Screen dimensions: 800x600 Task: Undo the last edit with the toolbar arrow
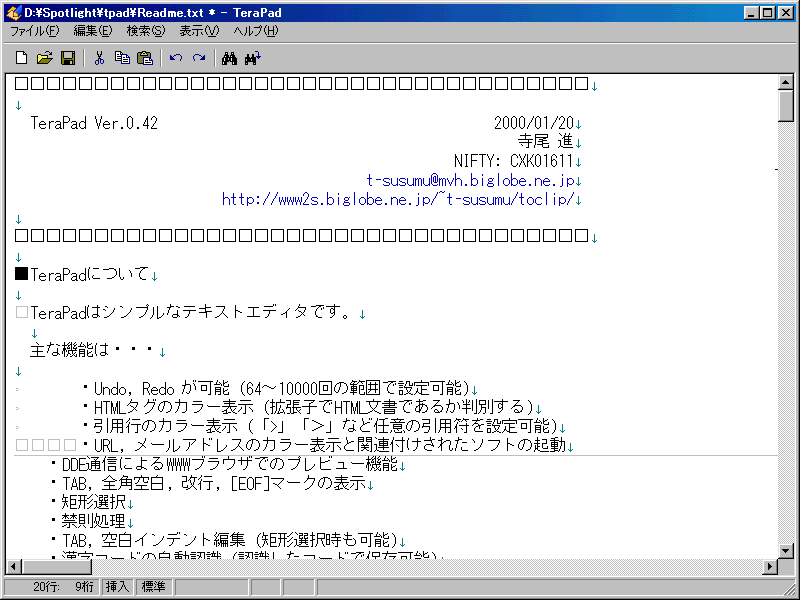(176, 58)
